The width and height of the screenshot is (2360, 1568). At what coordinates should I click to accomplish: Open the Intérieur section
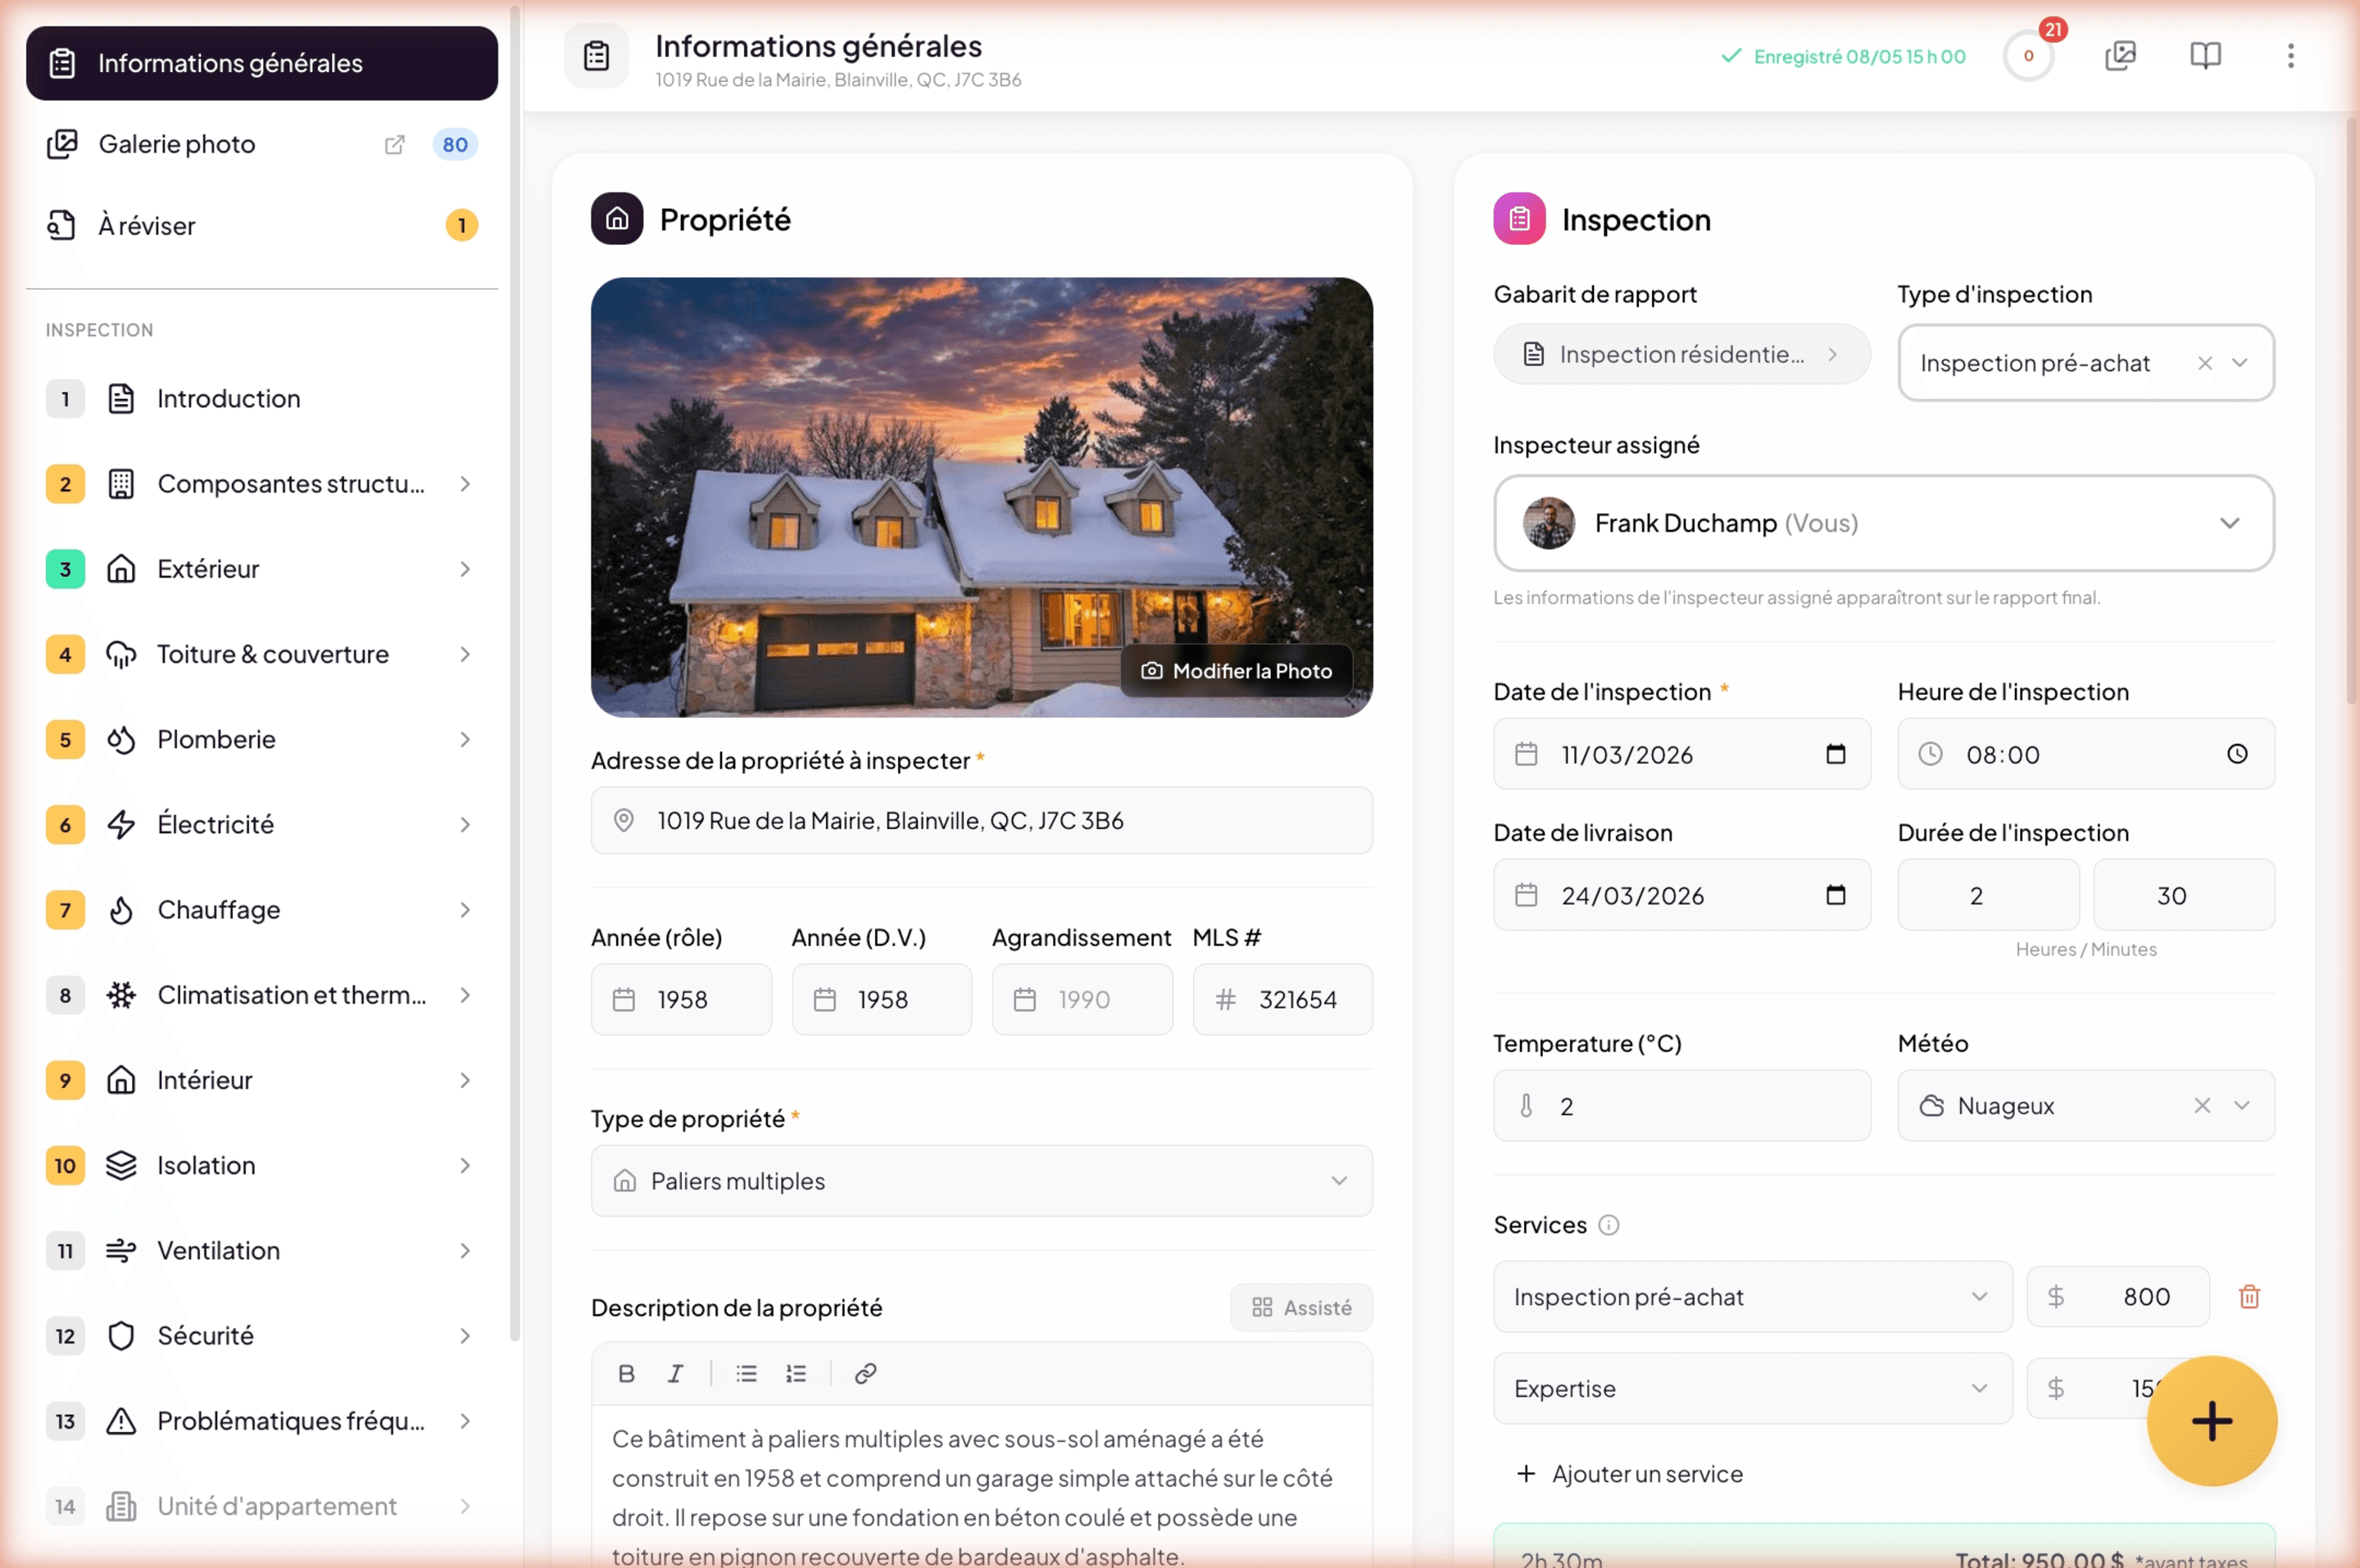pyautogui.click(x=262, y=1081)
